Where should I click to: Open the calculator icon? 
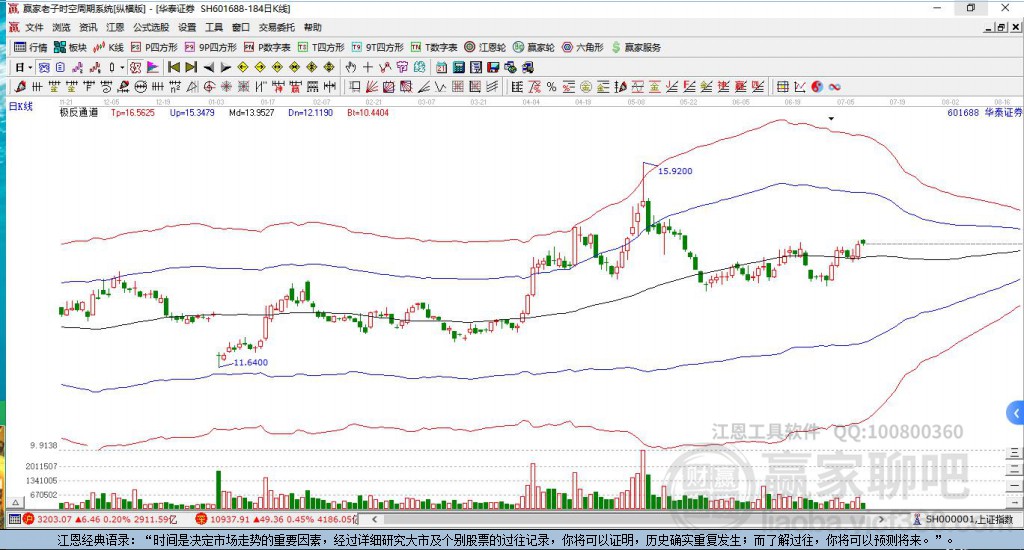tap(458, 67)
